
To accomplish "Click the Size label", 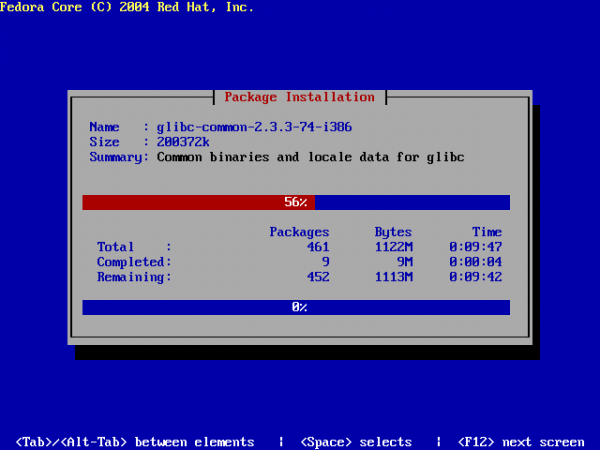I will [x=104, y=142].
